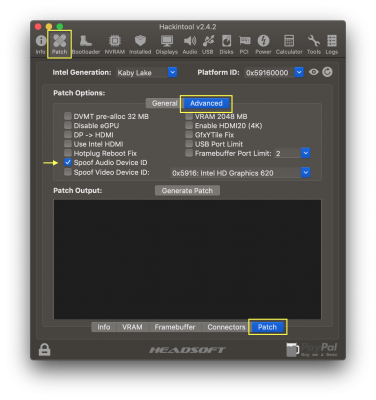Open the Audio speaker icon
Image resolution: width=376 pixels, height=400 pixels.
190,44
